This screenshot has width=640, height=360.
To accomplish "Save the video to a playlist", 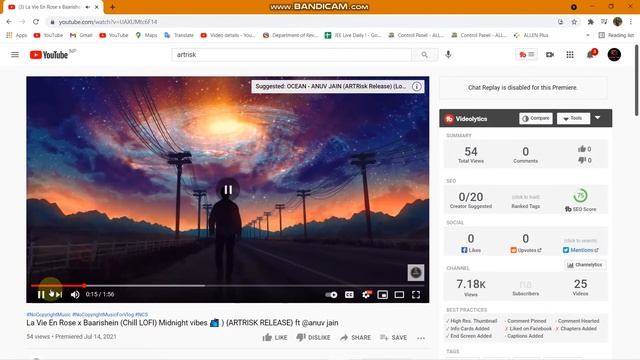I will click(x=393, y=338).
